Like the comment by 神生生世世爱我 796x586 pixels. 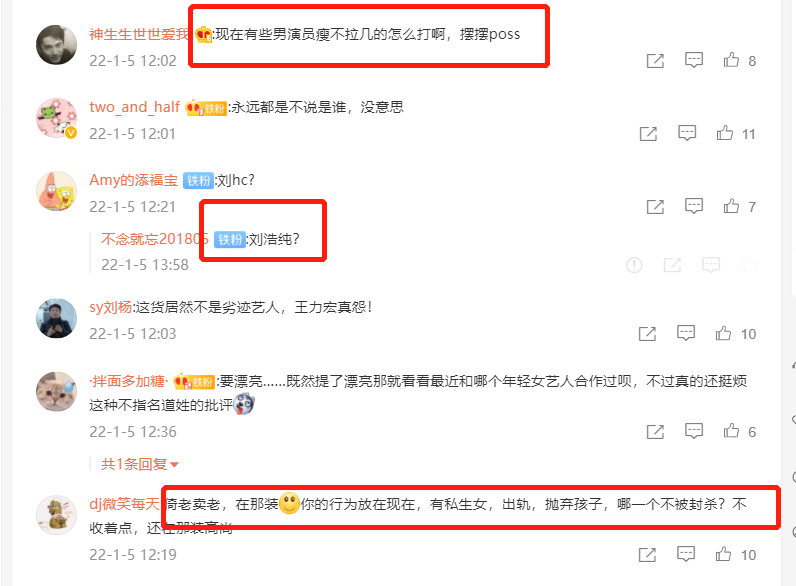pos(731,60)
